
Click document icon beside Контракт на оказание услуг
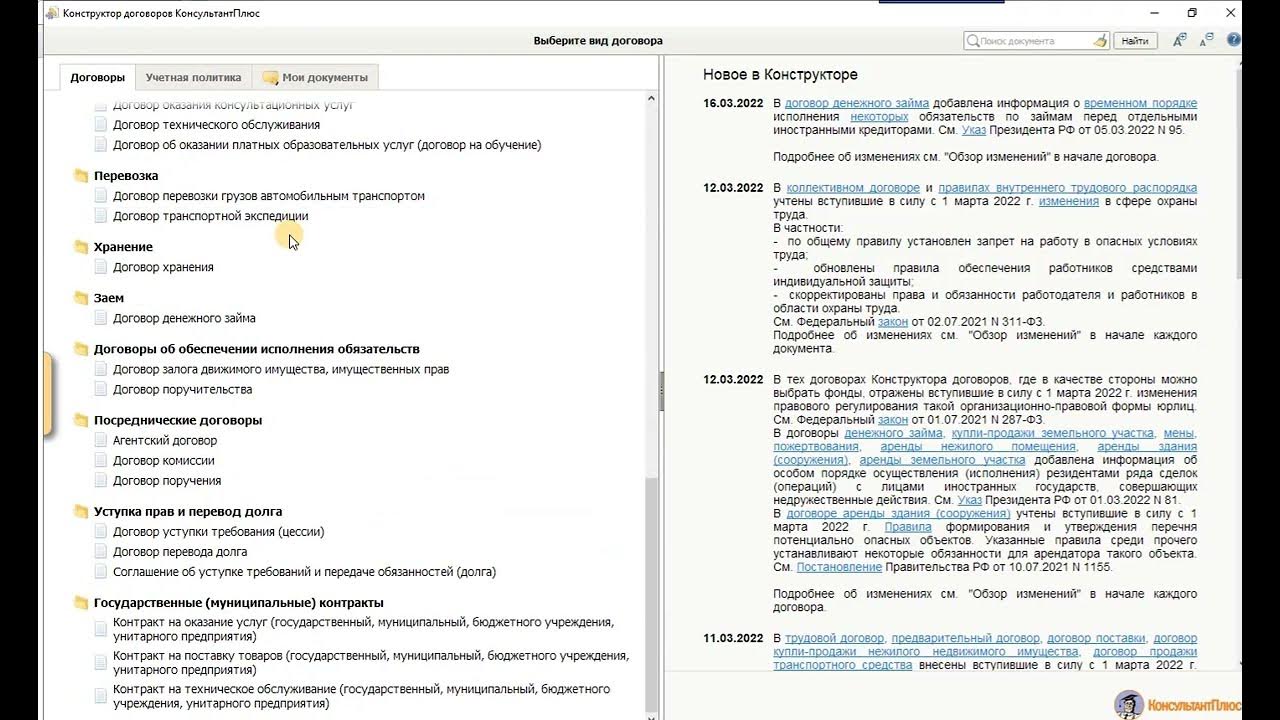100,628
